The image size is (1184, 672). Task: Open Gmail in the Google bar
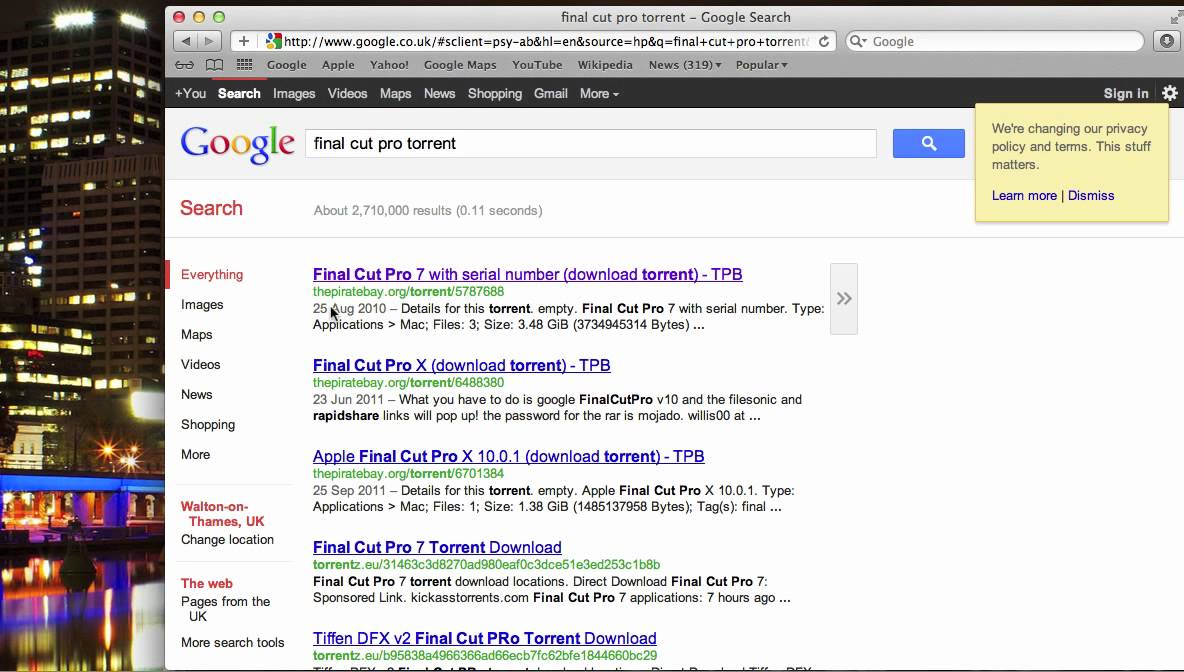click(x=550, y=94)
